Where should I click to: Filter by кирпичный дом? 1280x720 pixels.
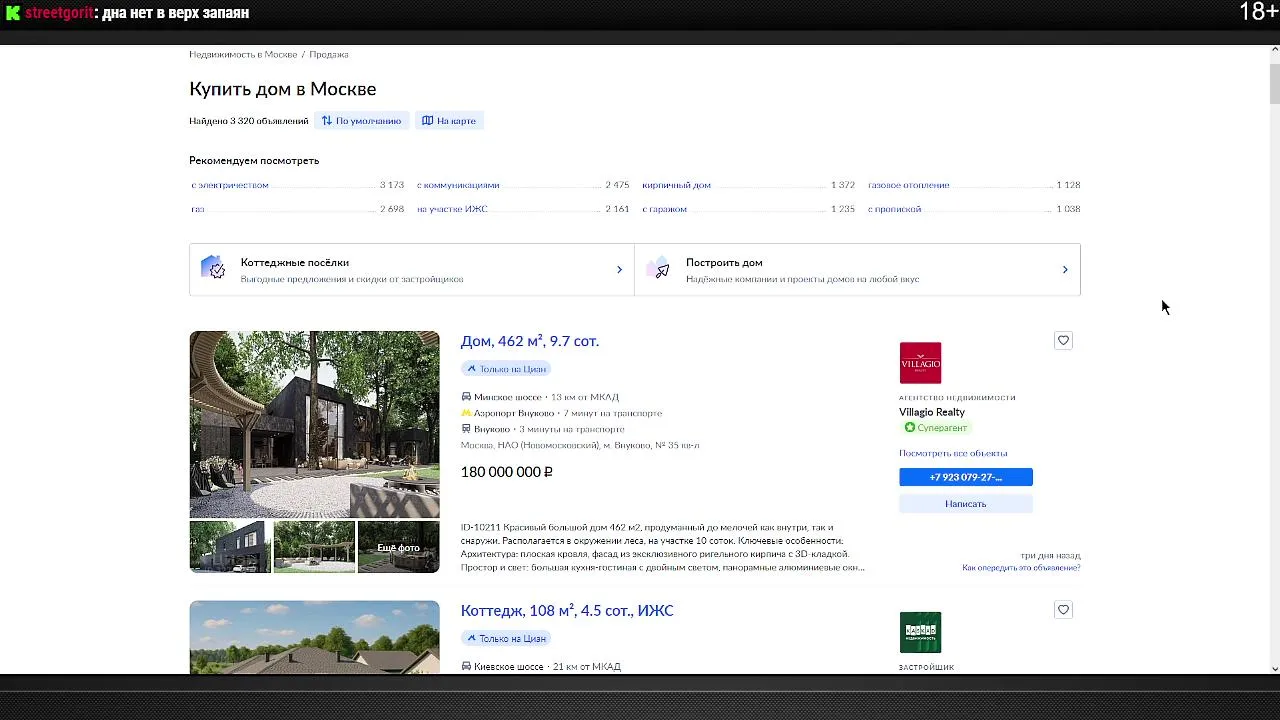point(677,185)
